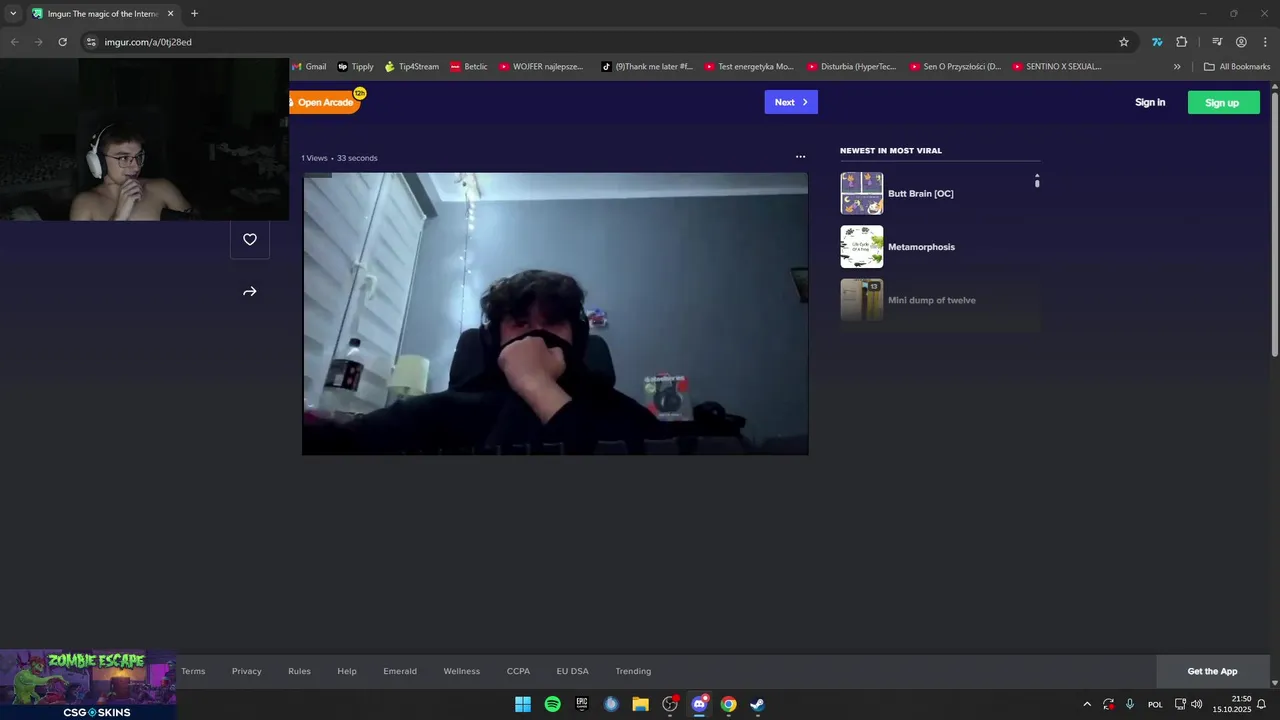This screenshot has height=720, width=1280.
Task: Open the media control icon in the browser toolbar
Action: tap(1217, 42)
